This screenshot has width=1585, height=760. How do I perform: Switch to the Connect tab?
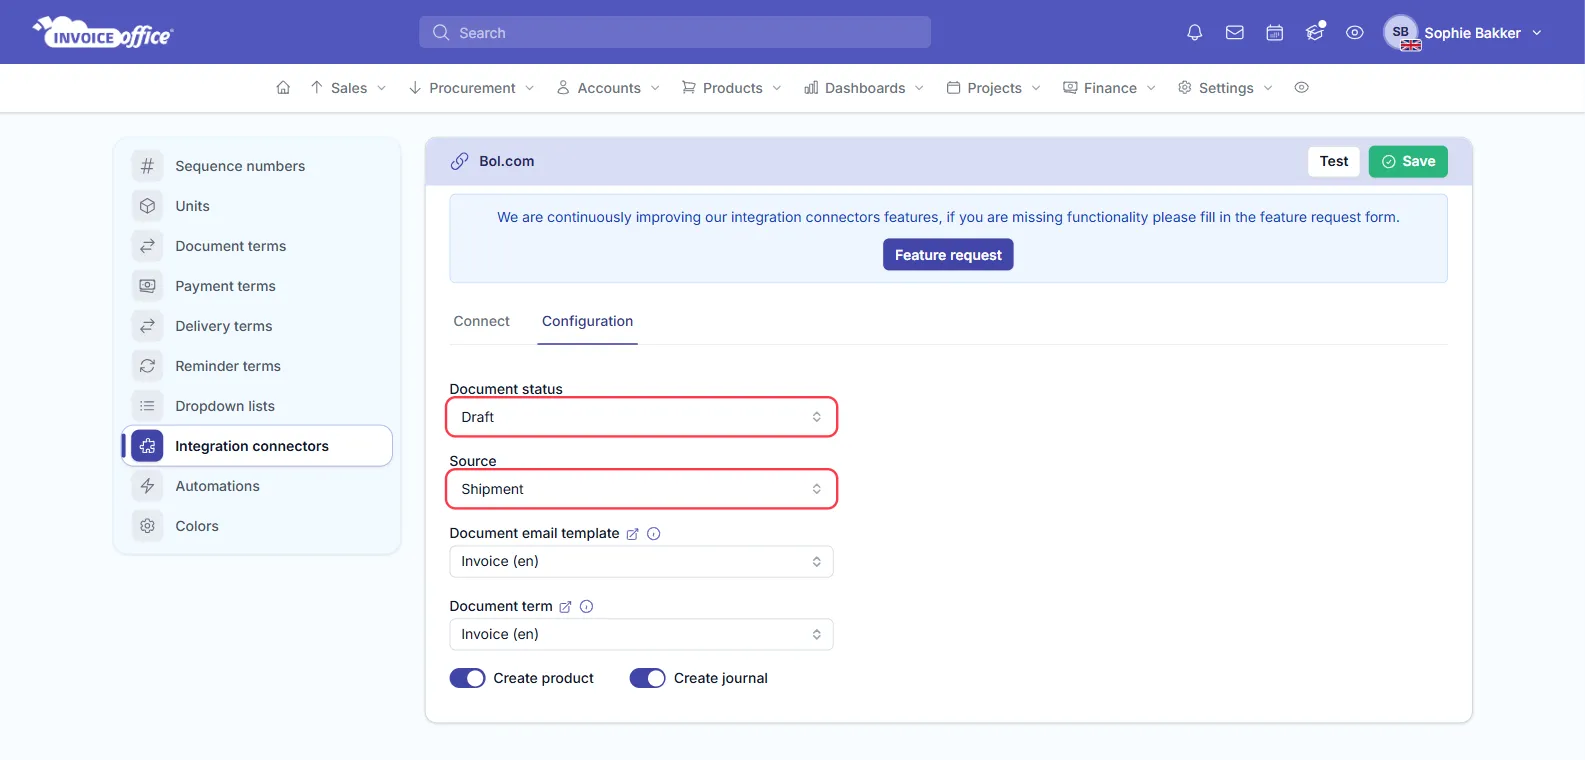(x=481, y=321)
